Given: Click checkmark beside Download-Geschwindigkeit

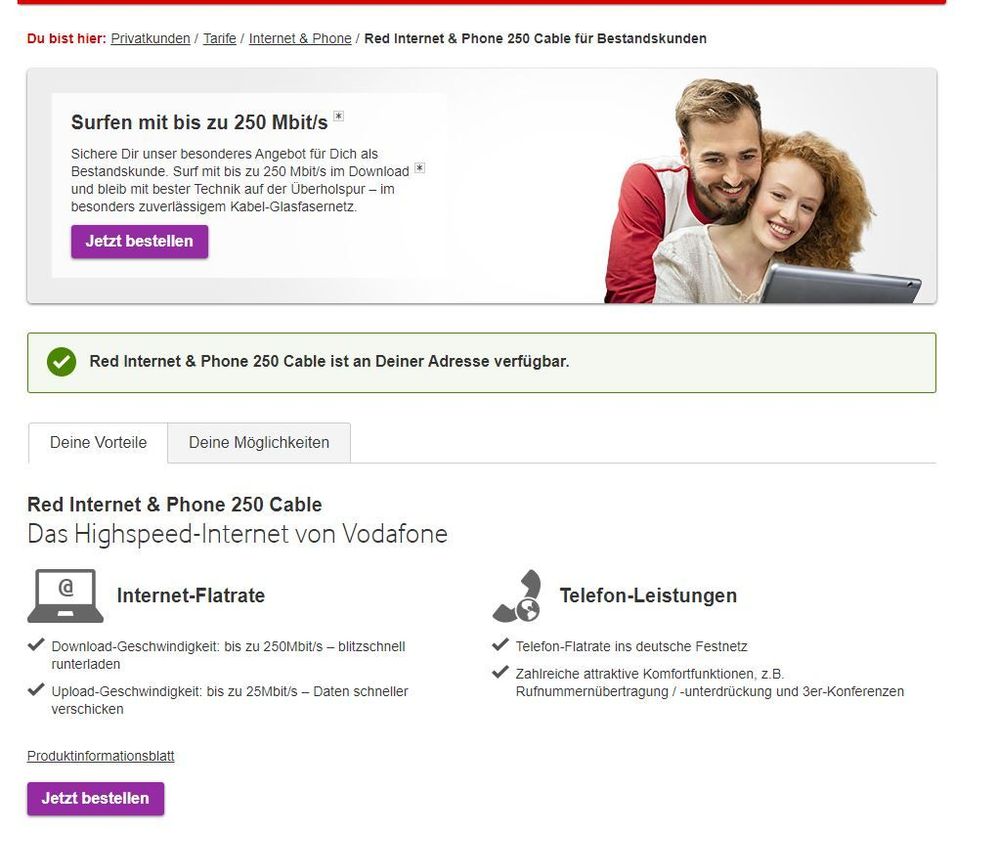Looking at the screenshot, I should tap(36, 645).
